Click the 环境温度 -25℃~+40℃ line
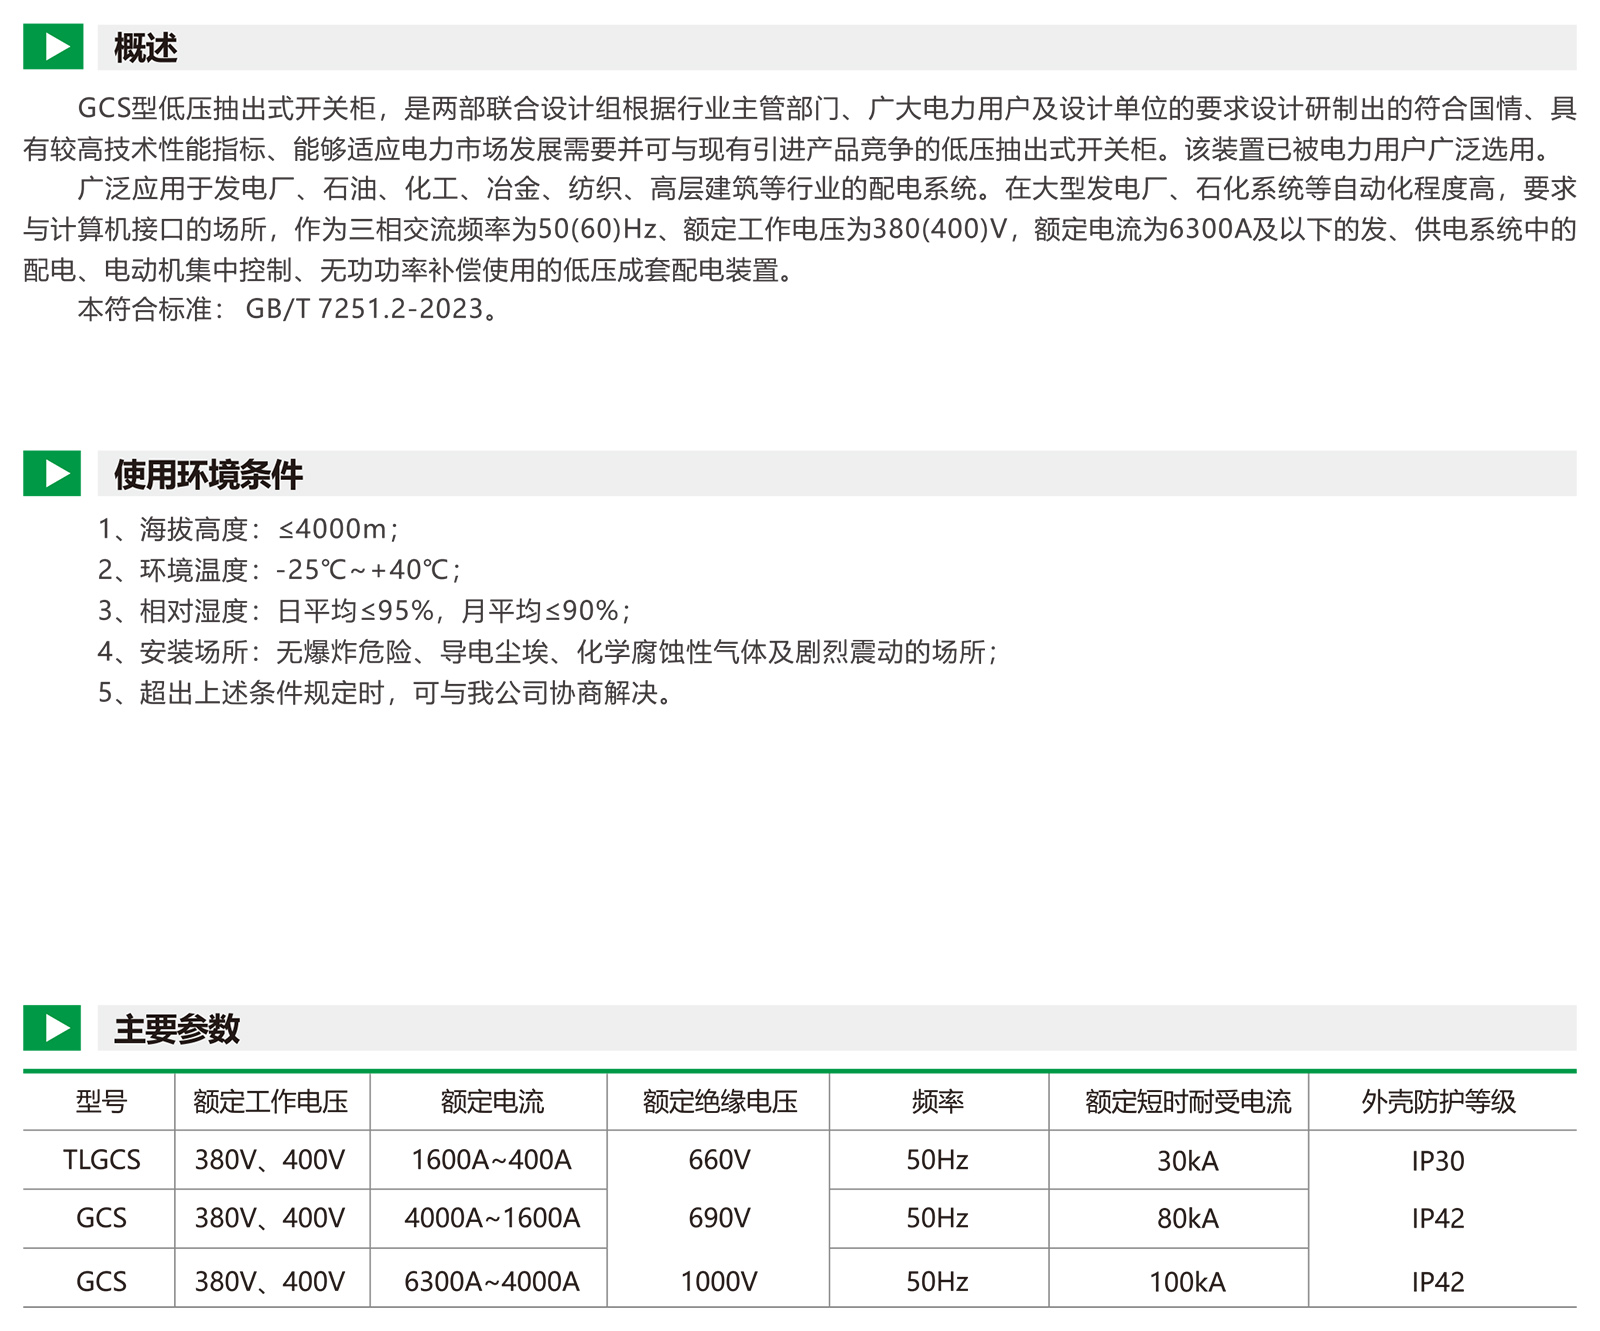 pos(279,570)
